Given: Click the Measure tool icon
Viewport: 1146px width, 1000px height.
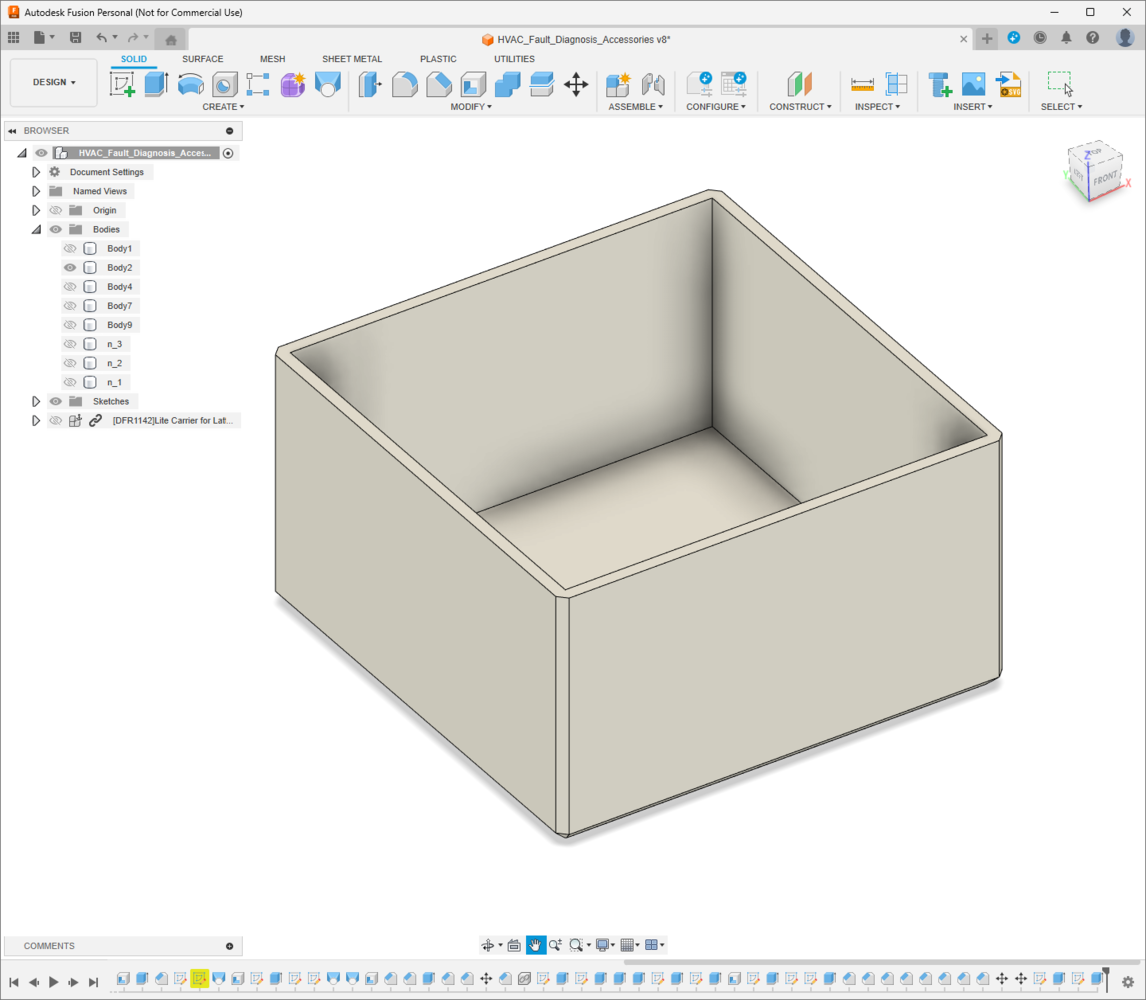Looking at the screenshot, I should click(x=862, y=84).
